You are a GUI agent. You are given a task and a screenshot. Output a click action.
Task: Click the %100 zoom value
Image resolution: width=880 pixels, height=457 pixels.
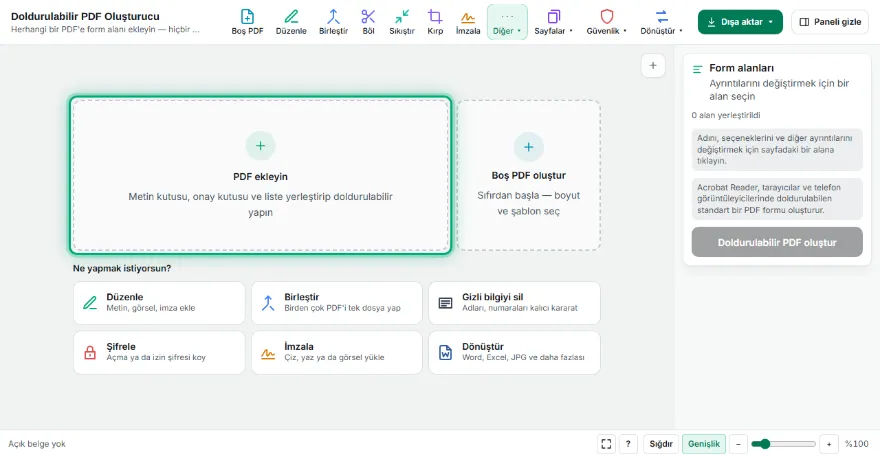click(857, 444)
